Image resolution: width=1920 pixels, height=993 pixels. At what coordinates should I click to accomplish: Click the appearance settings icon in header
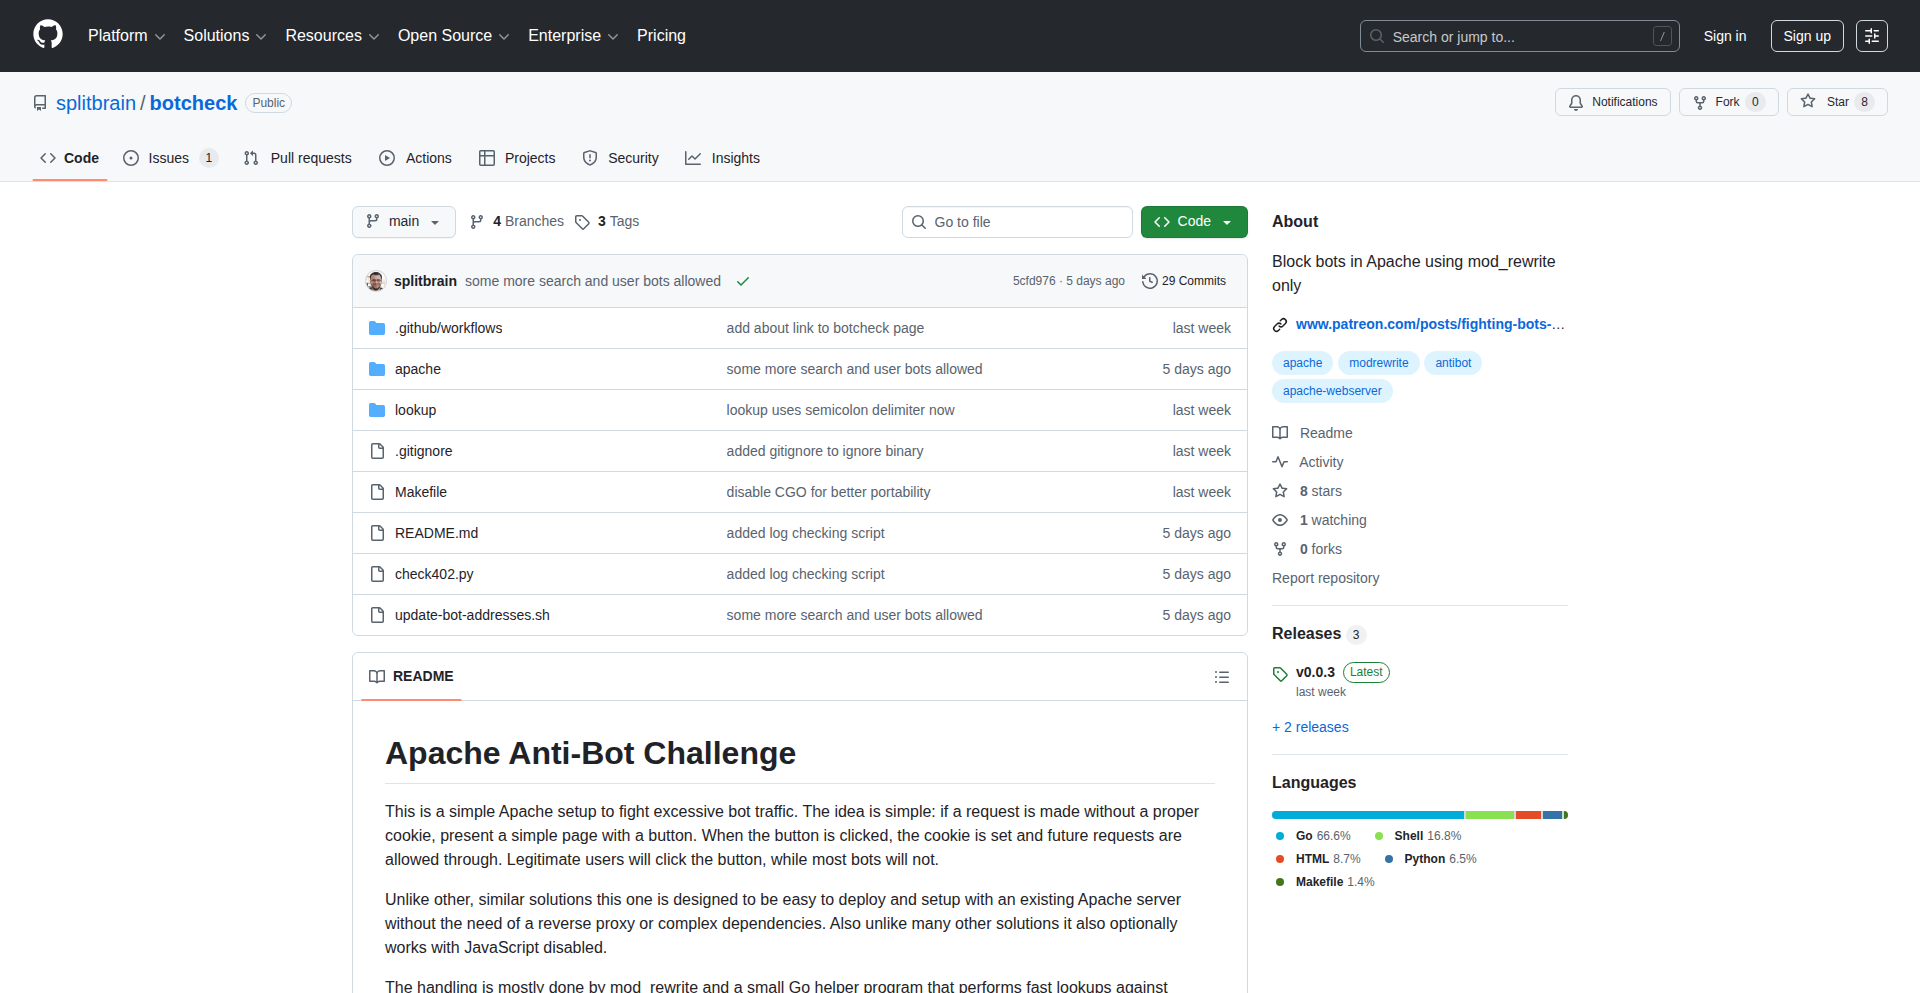[x=1872, y=36]
